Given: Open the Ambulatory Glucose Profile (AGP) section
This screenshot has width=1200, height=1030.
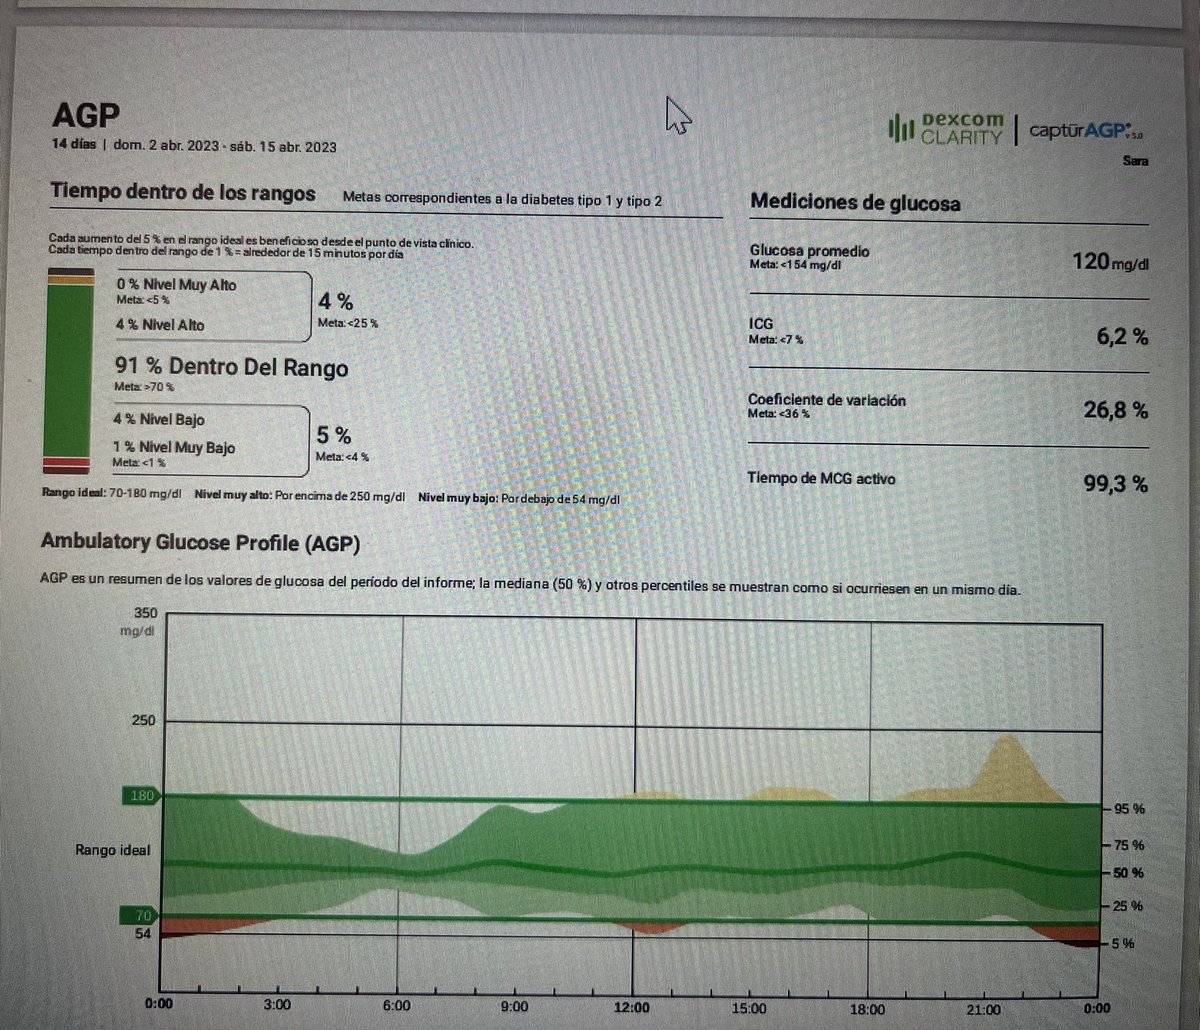Looking at the screenshot, I should [x=200, y=543].
